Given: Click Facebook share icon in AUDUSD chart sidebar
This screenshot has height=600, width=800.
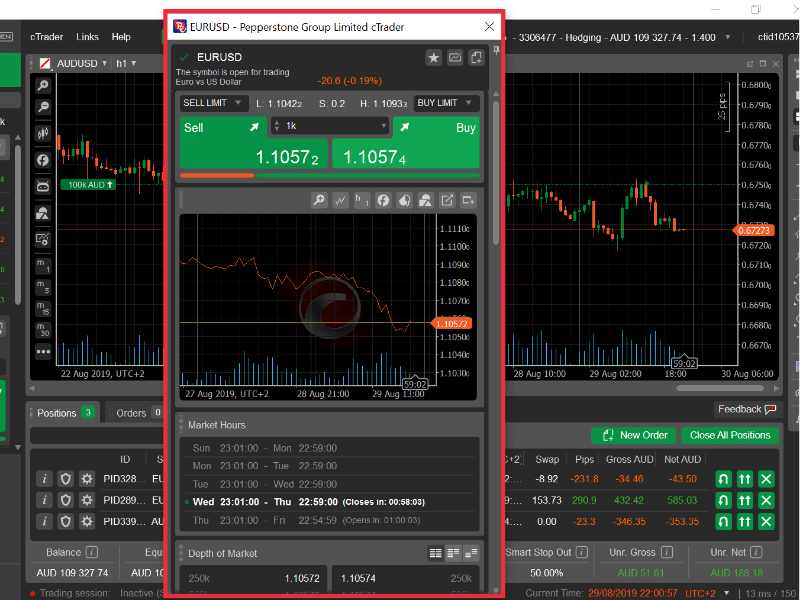Looking at the screenshot, I should pyautogui.click(x=43, y=160).
